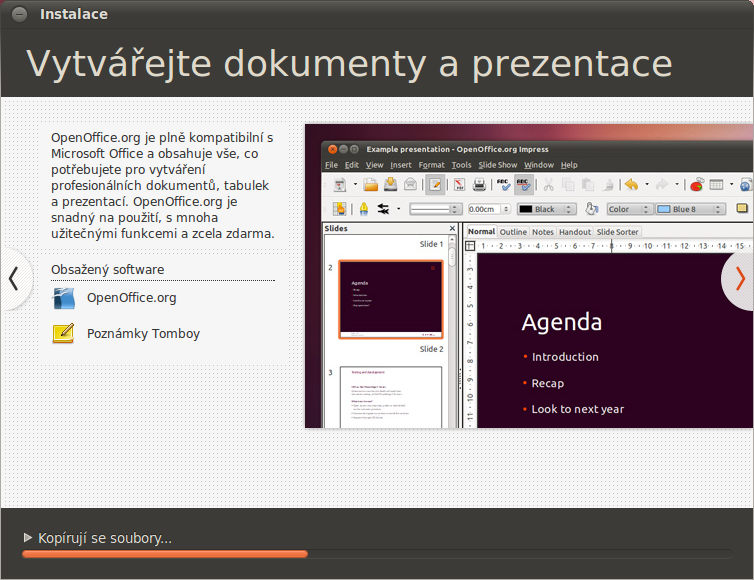This screenshot has height=580, width=754.
Task: Click the Arrow Style icon
Action: point(383,209)
